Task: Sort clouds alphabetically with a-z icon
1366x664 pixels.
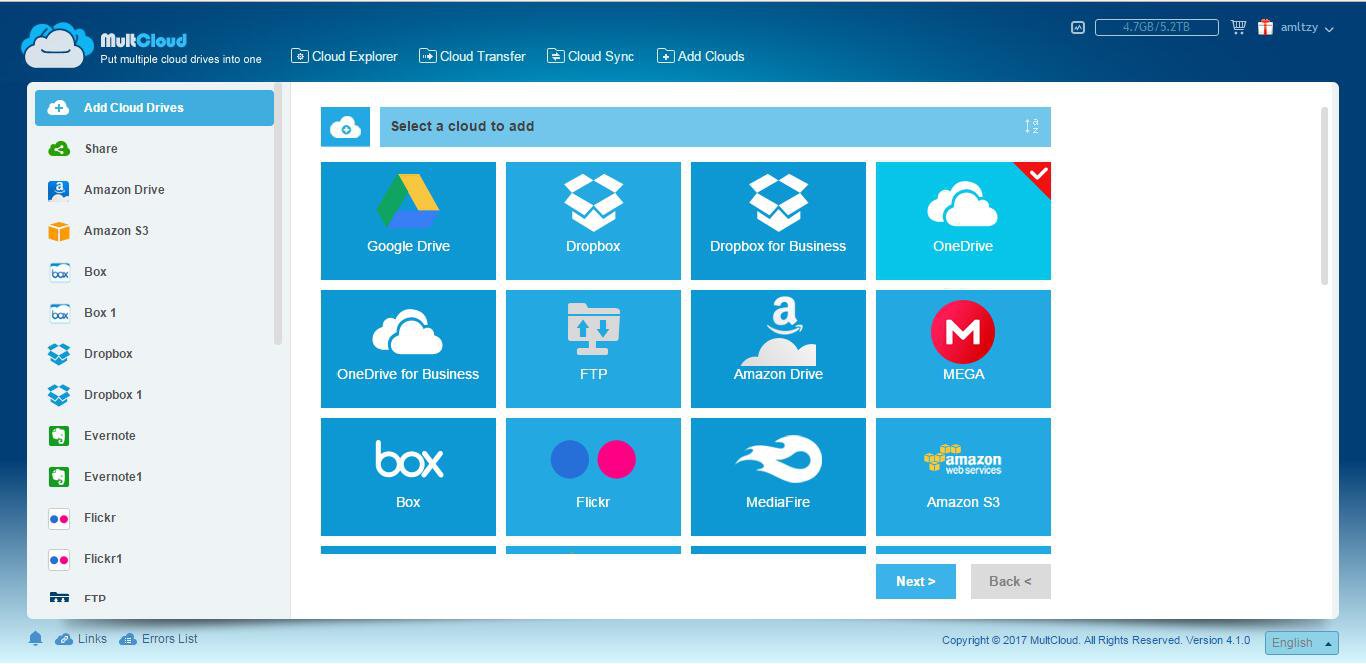Action: [1031, 126]
